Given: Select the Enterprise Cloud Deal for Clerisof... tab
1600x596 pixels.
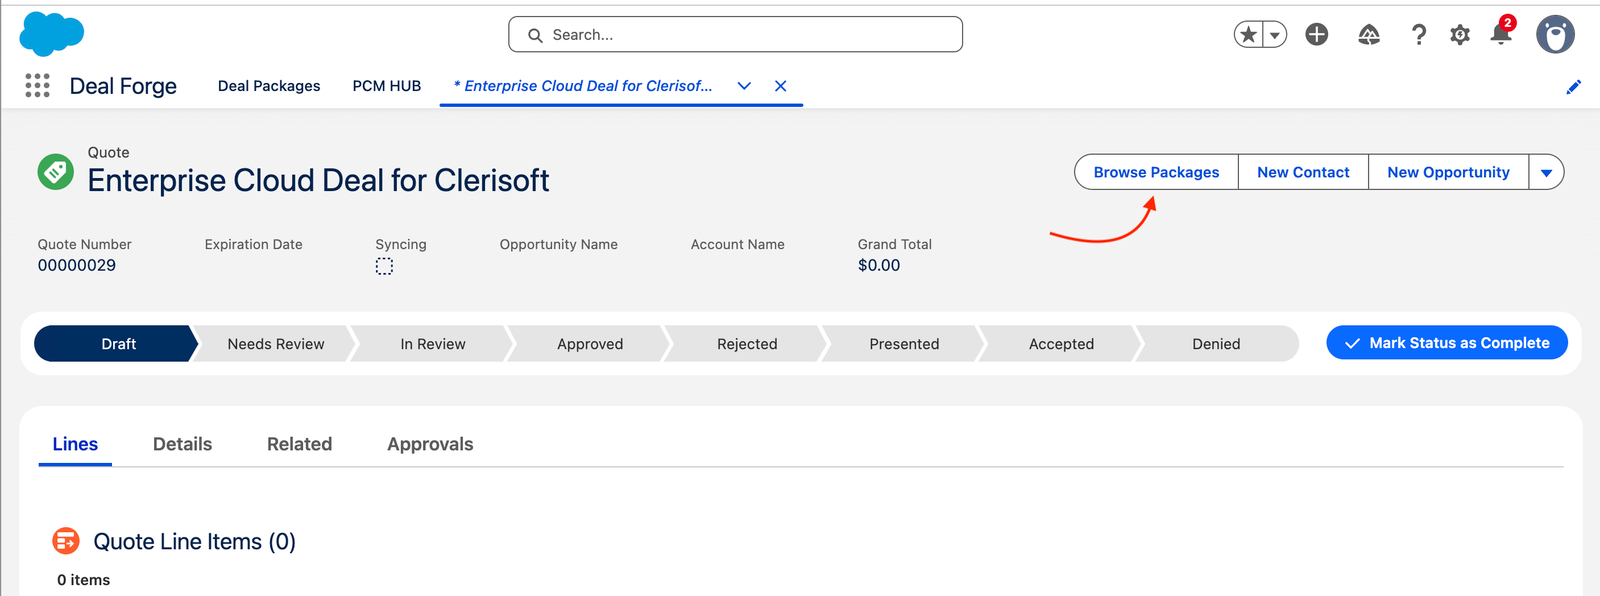Looking at the screenshot, I should (x=583, y=86).
